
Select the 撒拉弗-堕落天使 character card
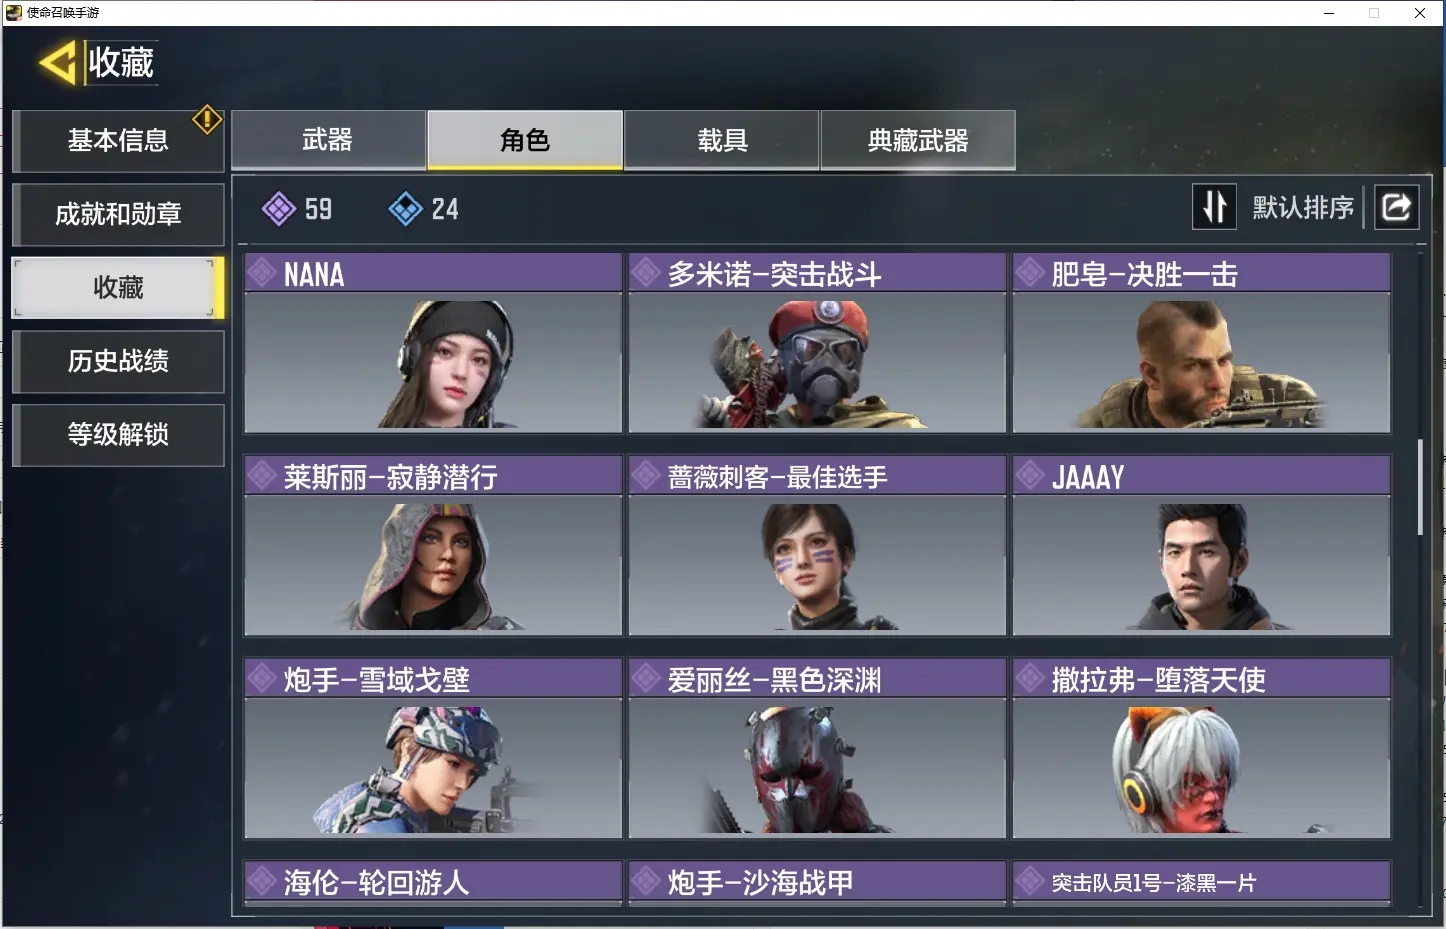point(1201,748)
